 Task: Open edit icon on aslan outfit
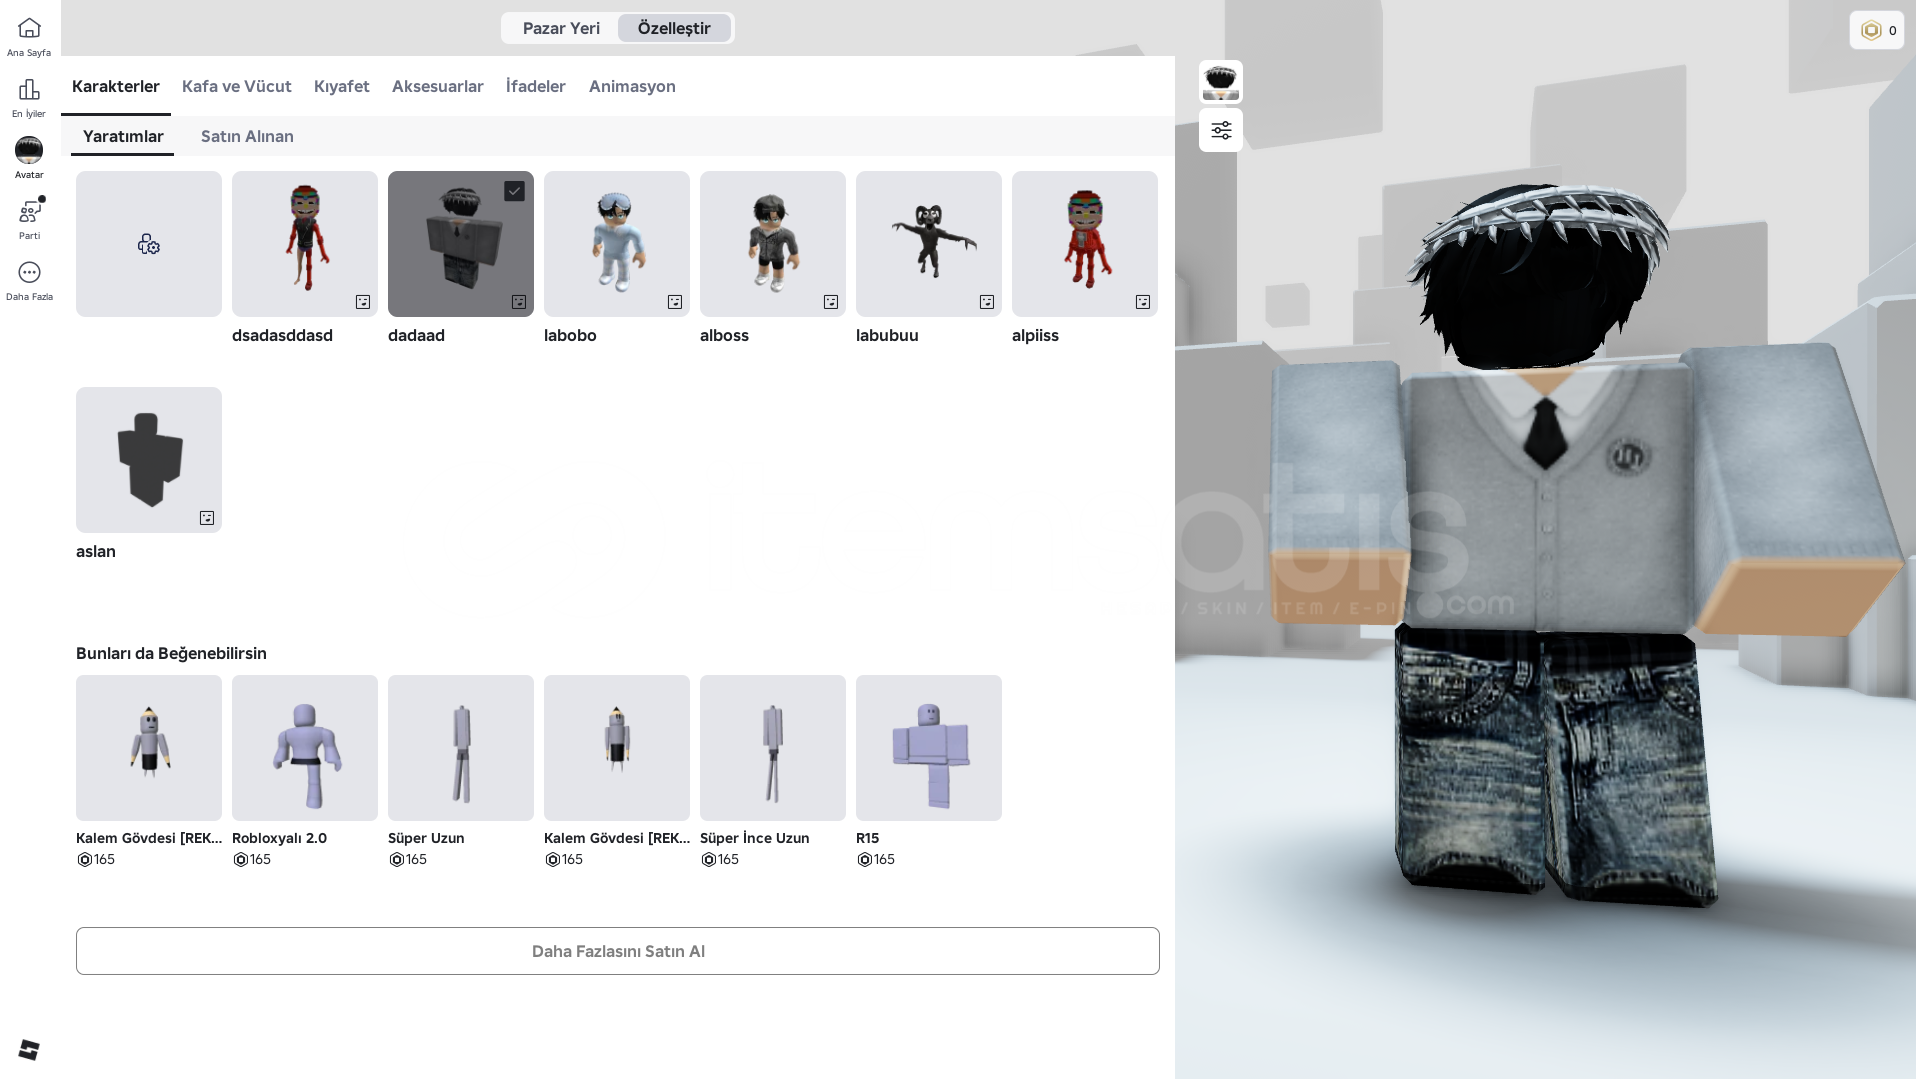(207, 518)
